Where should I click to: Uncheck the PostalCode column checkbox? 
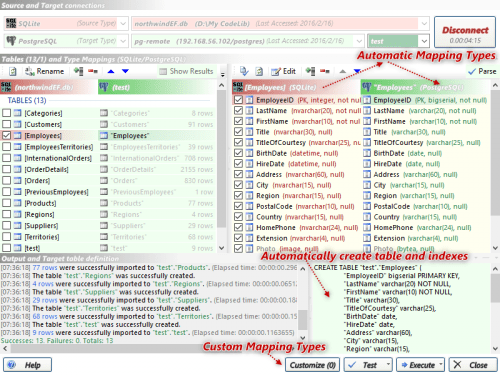(238, 206)
